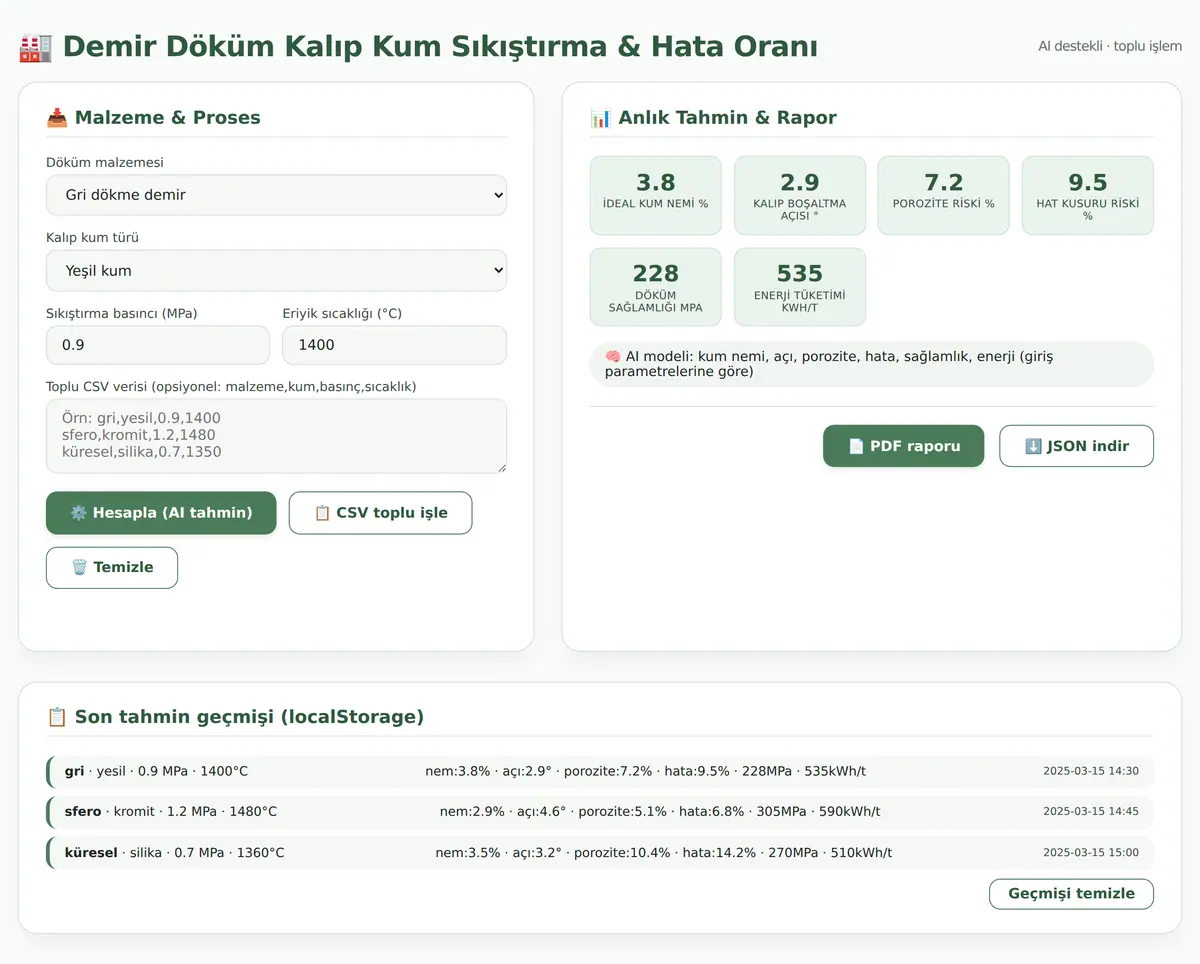Click the Sıkıştırma basıncı input field
Screen dimensions: 1200x964
coord(158,345)
